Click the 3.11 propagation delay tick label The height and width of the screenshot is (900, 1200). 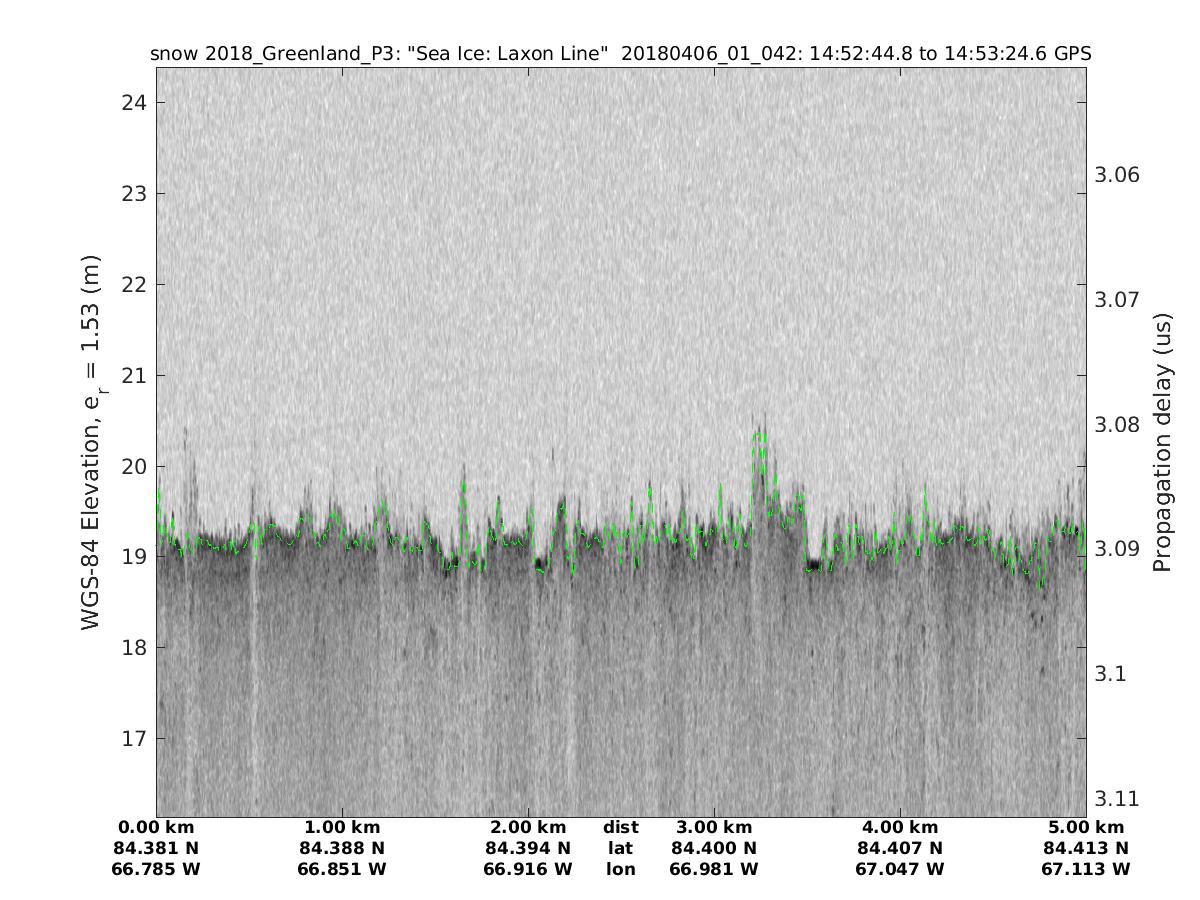point(1115,798)
